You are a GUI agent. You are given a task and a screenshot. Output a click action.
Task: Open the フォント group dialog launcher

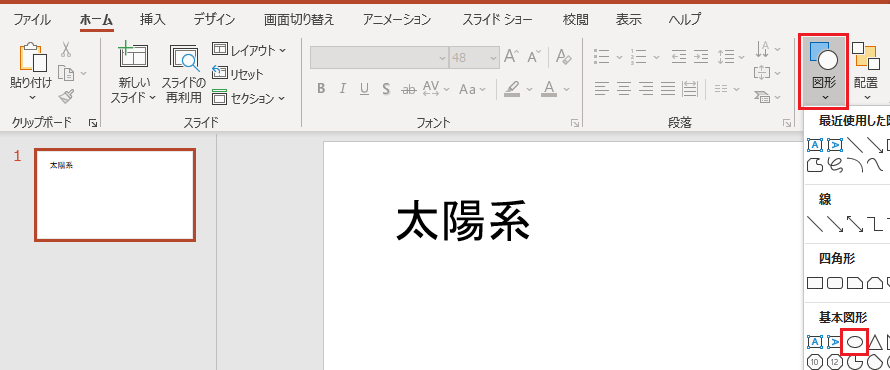click(x=574, y=123)
